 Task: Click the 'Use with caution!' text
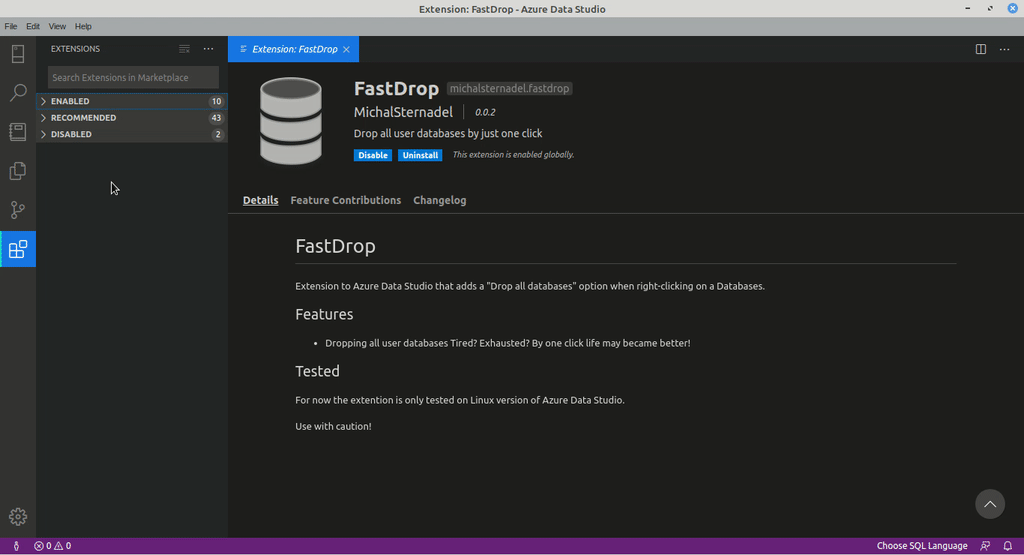point(333,426)
